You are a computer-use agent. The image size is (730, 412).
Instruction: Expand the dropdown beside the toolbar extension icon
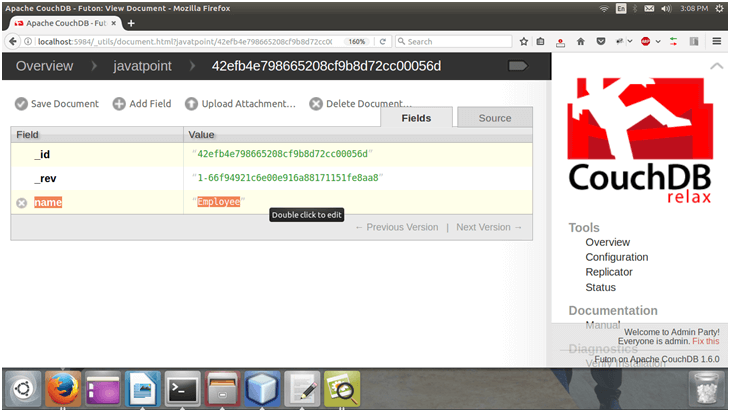(x=630, y=41)
